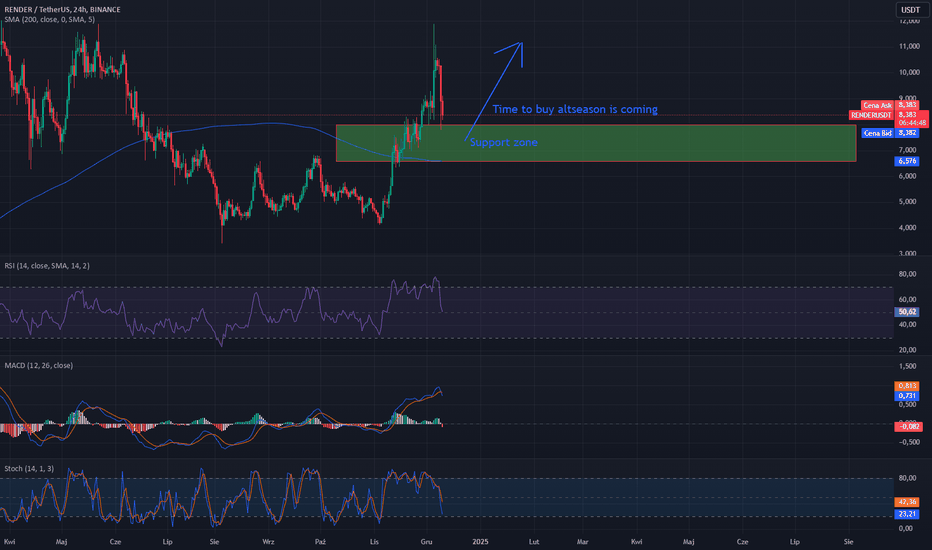932x550 pixels.
Task: Click the 4,000 price axis label
Action: tap(909, 228)
